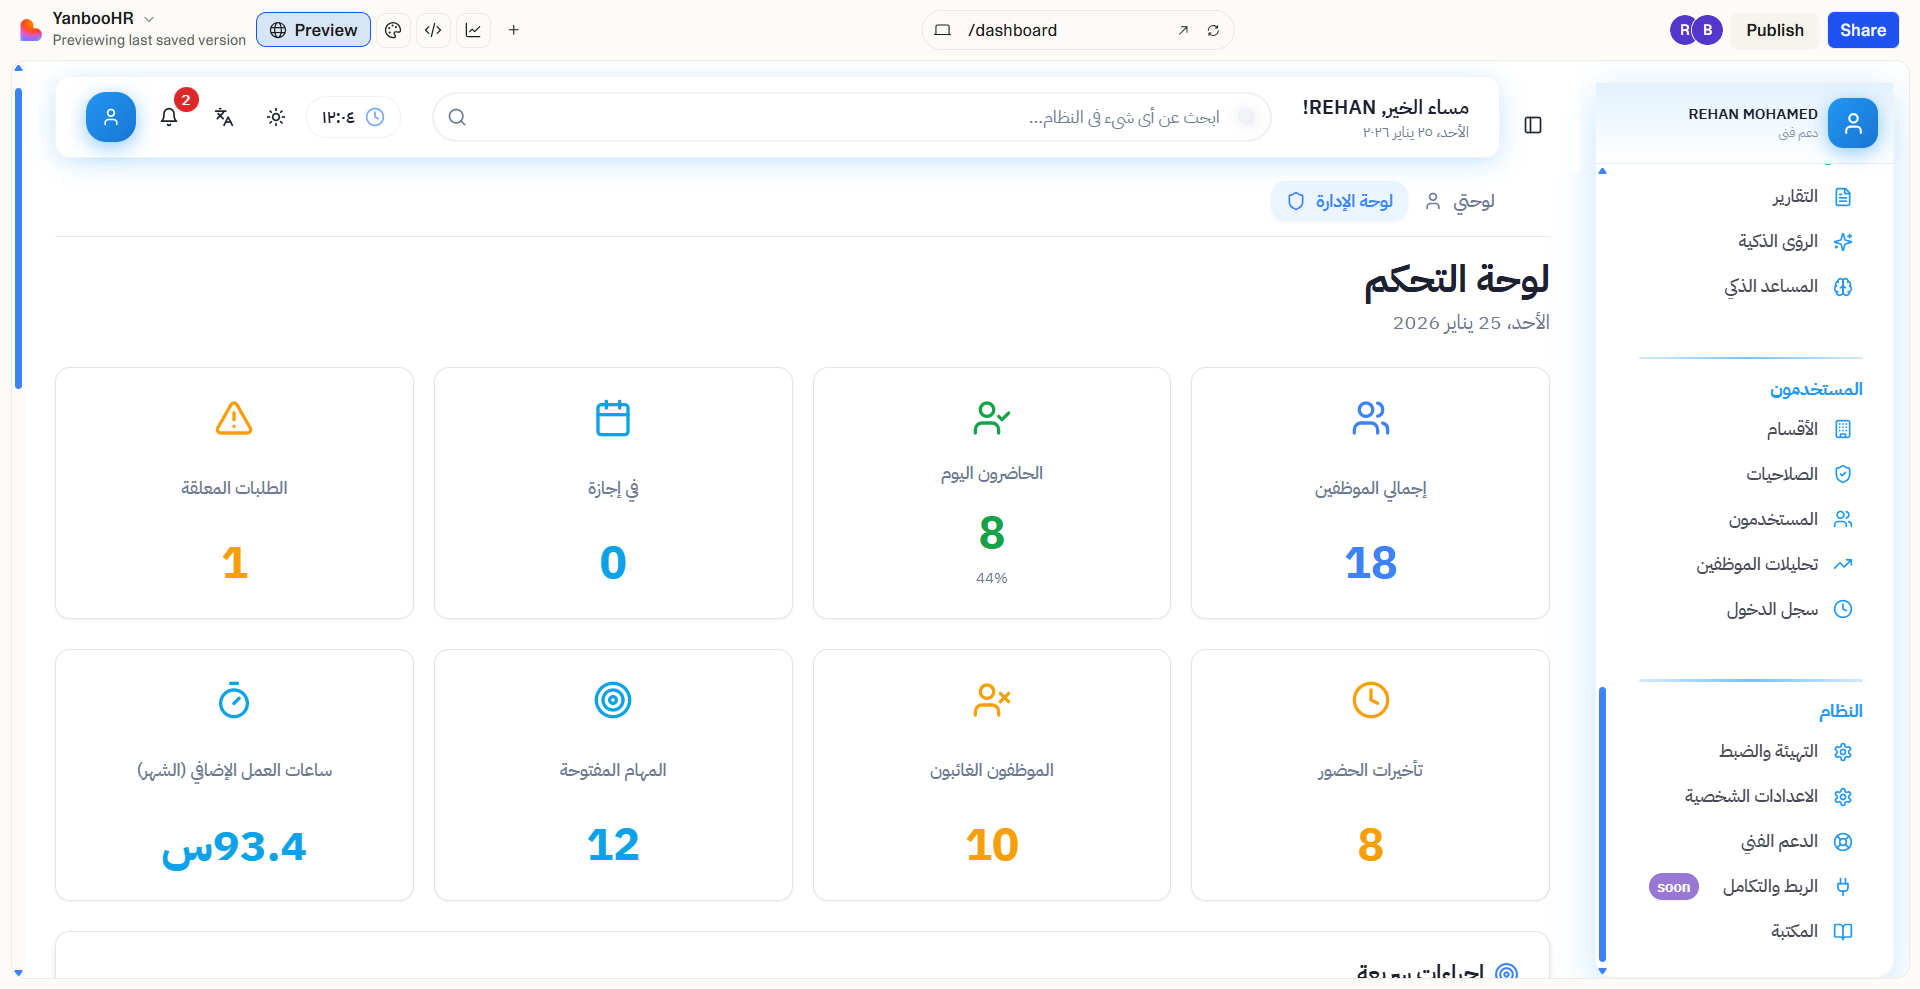This screenshot has height=989, width=1920.
Task: Open the notifications bell icon
Action: 169,117
